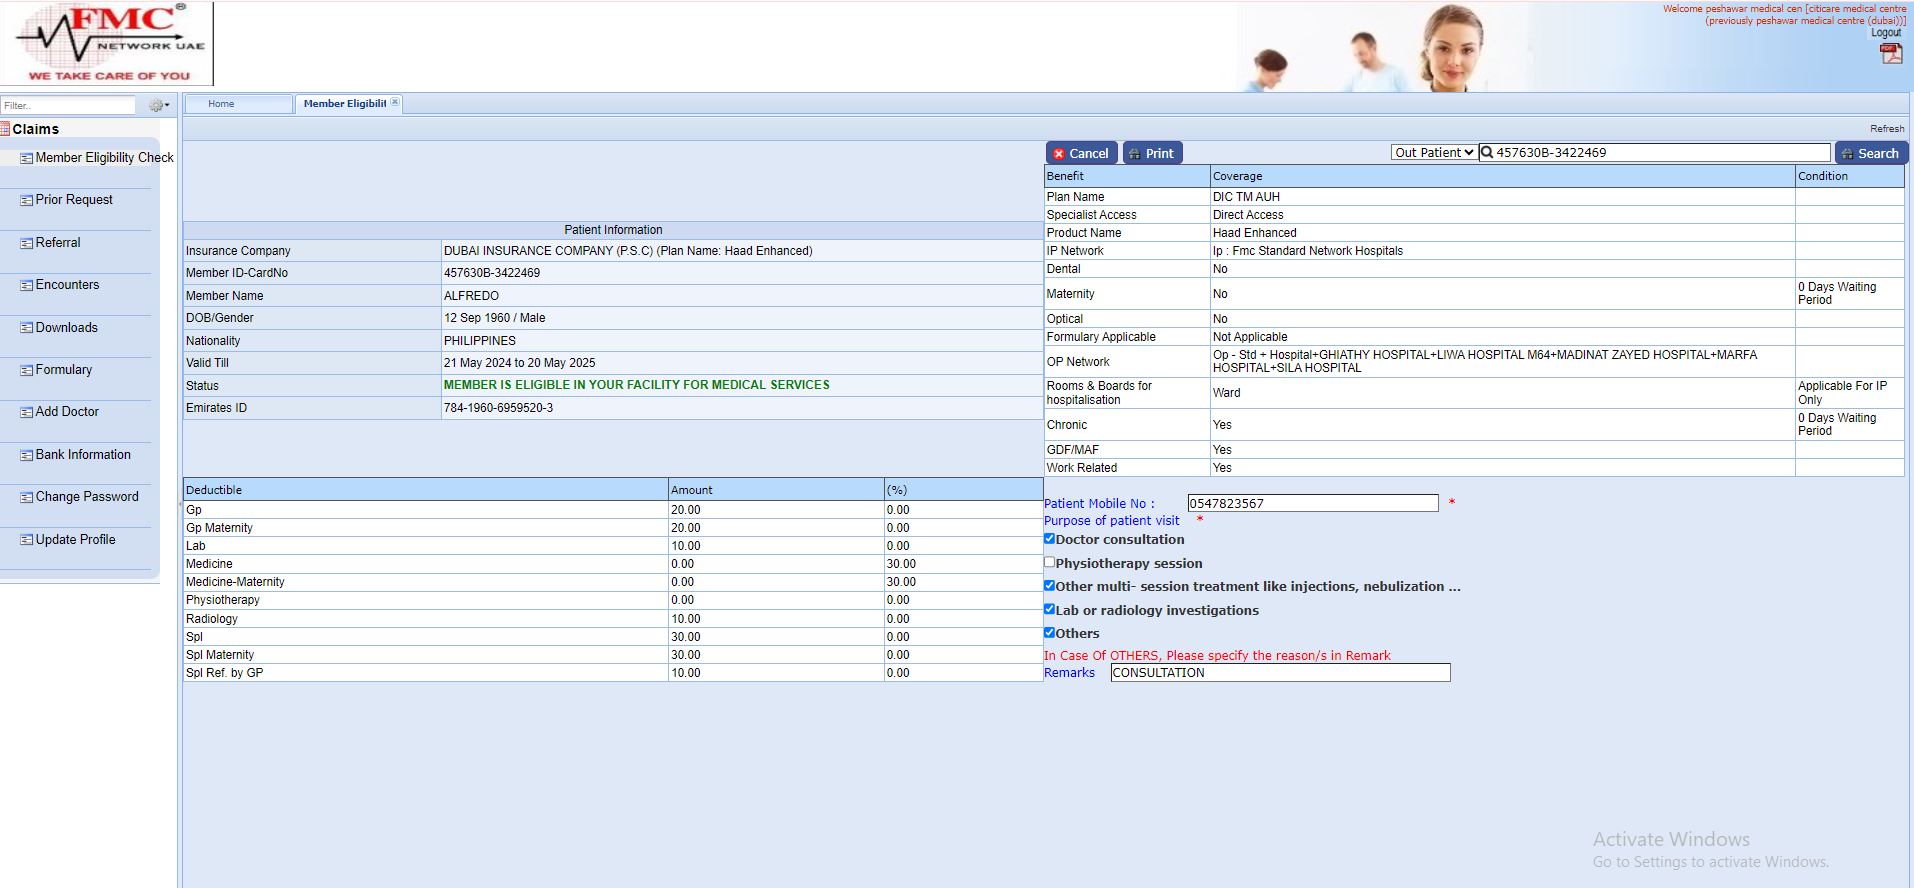Click the Print button
Viewport: 1914px width, 888px height.
tap(1152, 153)
